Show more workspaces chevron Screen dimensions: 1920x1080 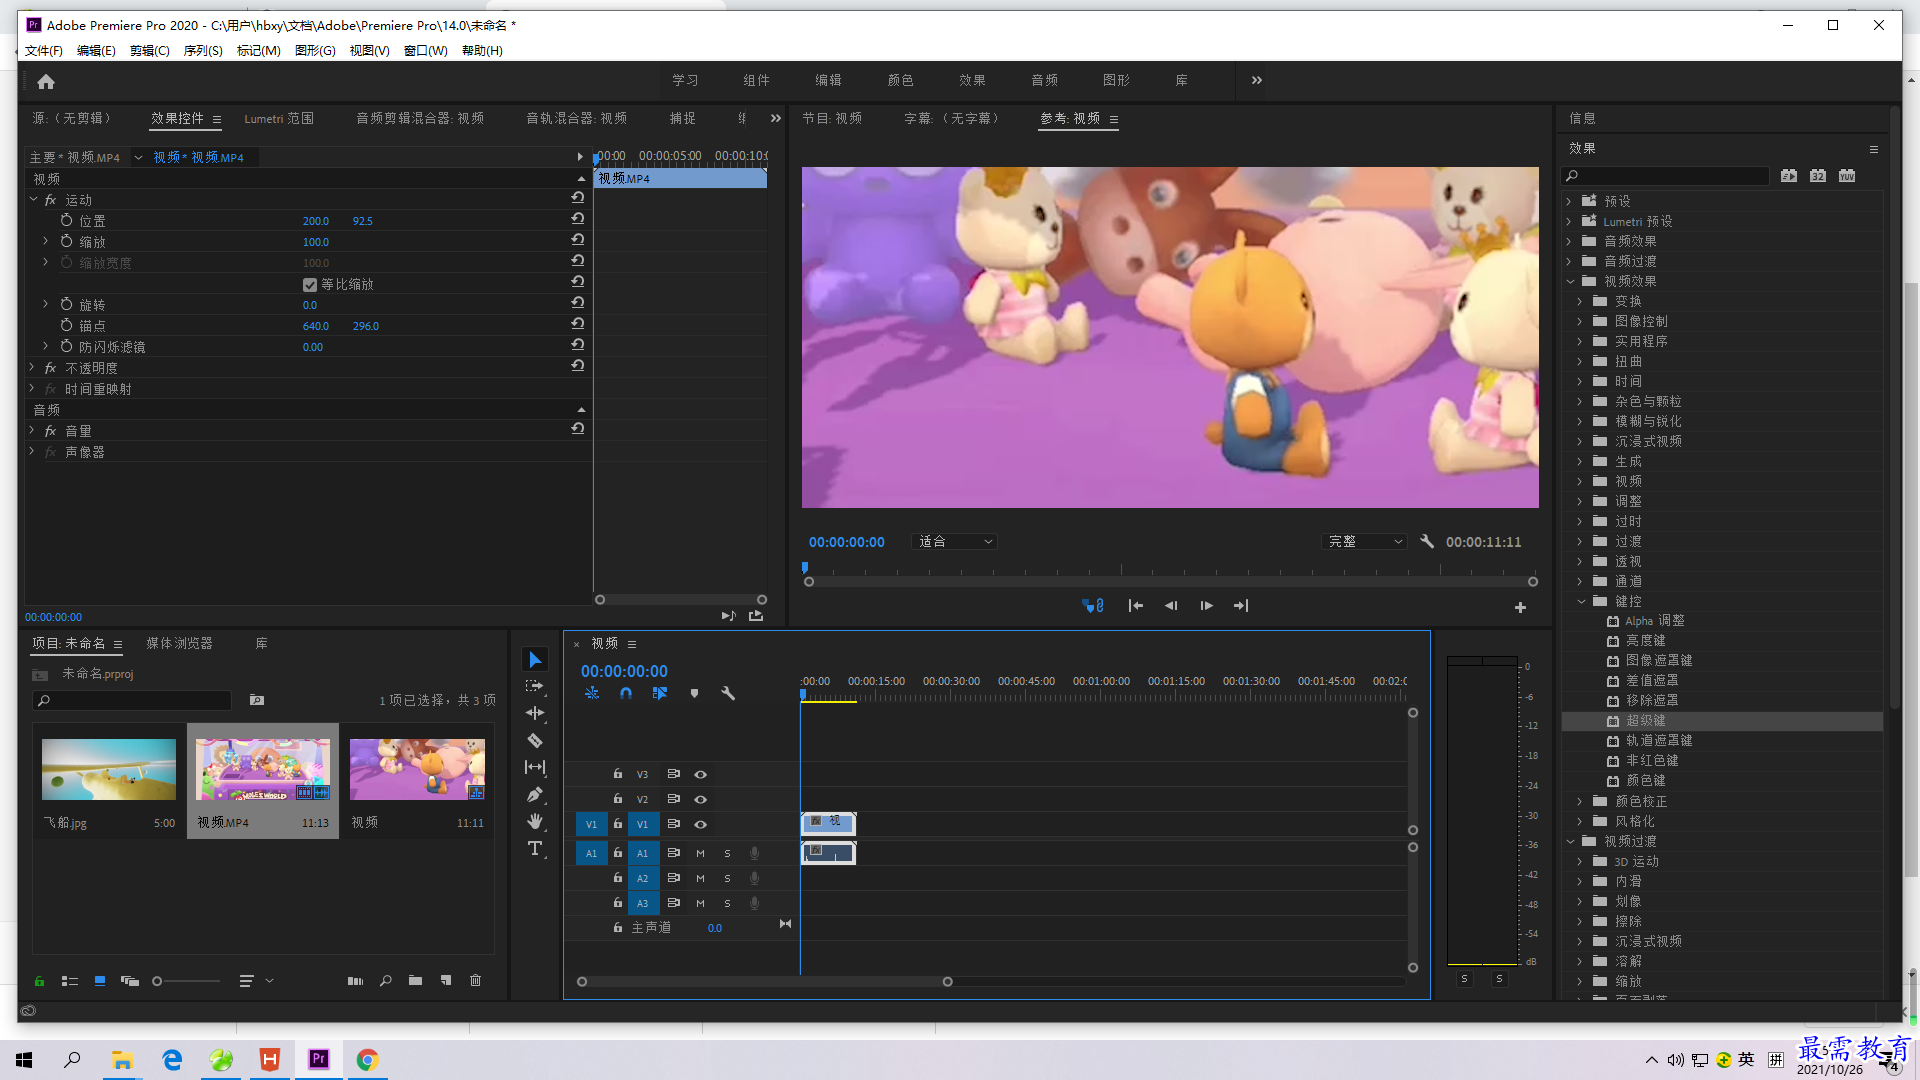tap(1257, 80)
